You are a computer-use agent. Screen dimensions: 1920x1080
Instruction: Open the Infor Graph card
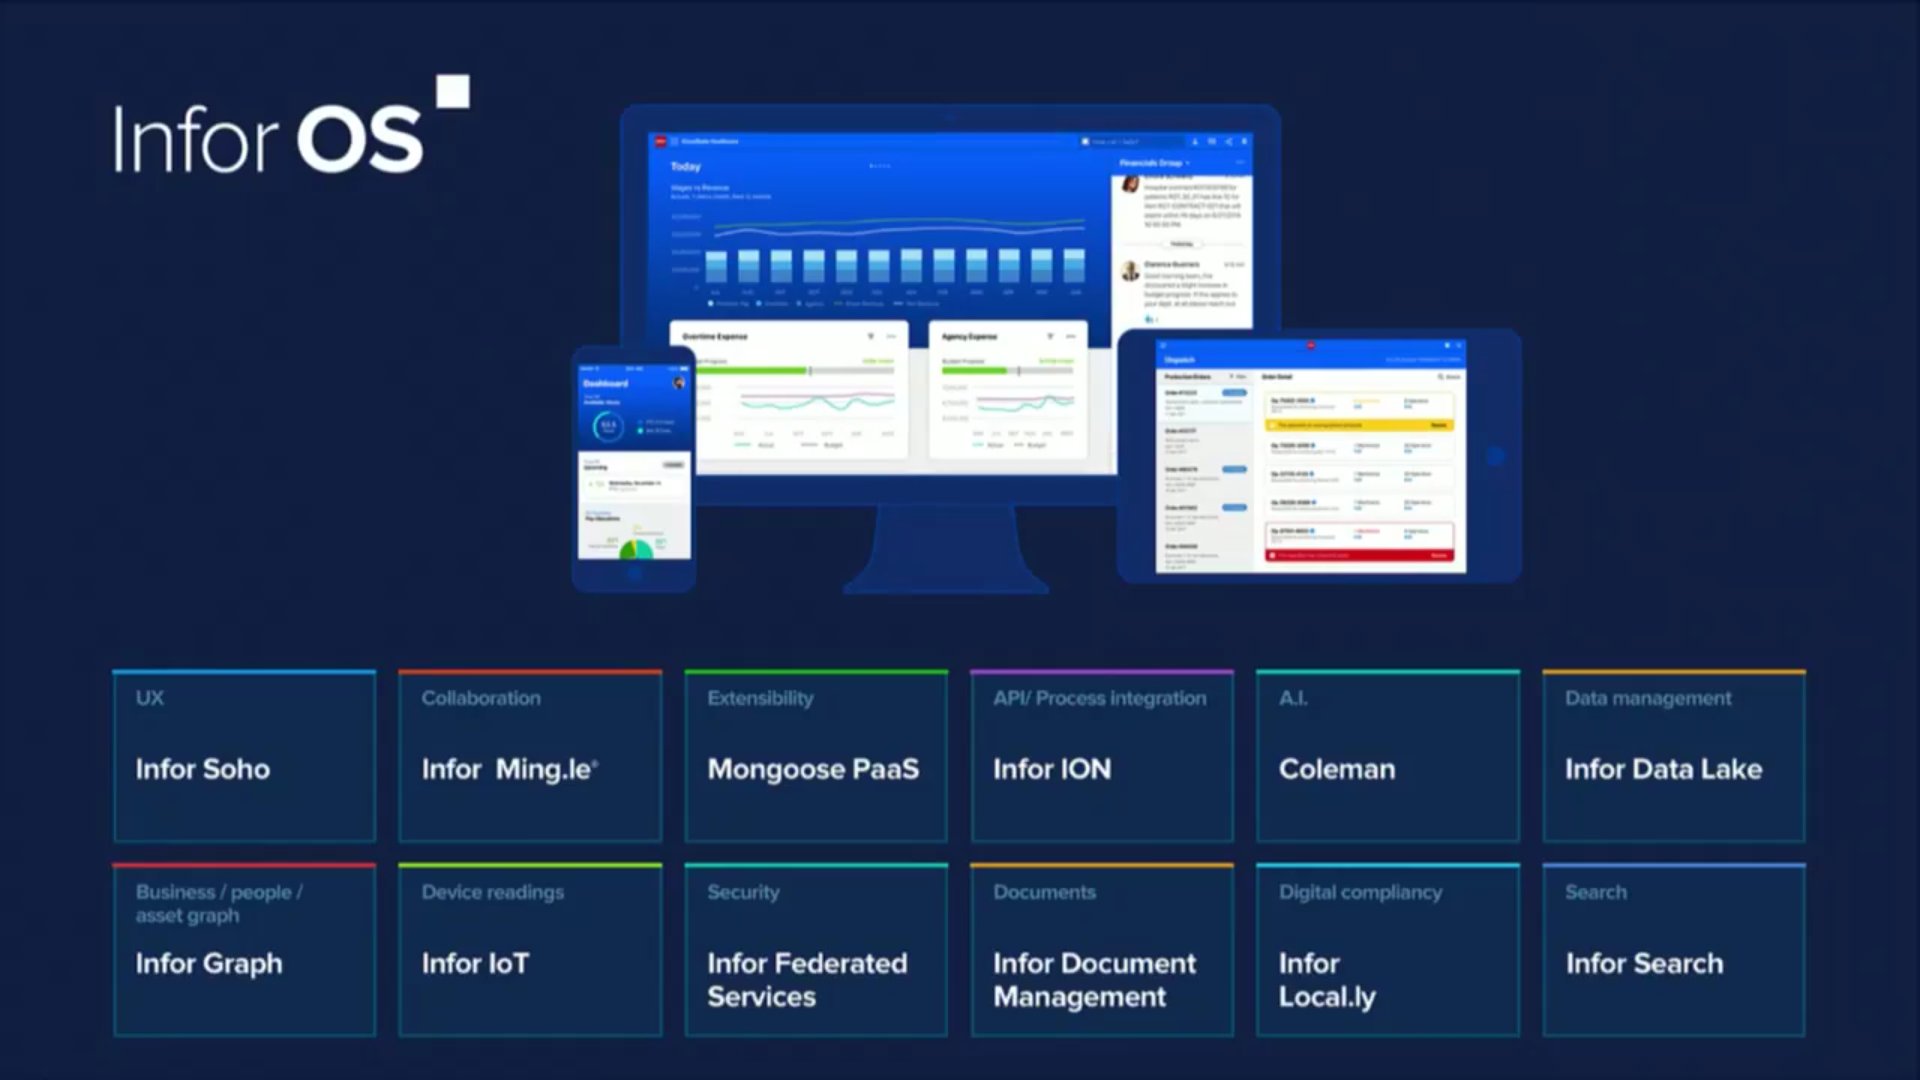[x=244, y=950]
